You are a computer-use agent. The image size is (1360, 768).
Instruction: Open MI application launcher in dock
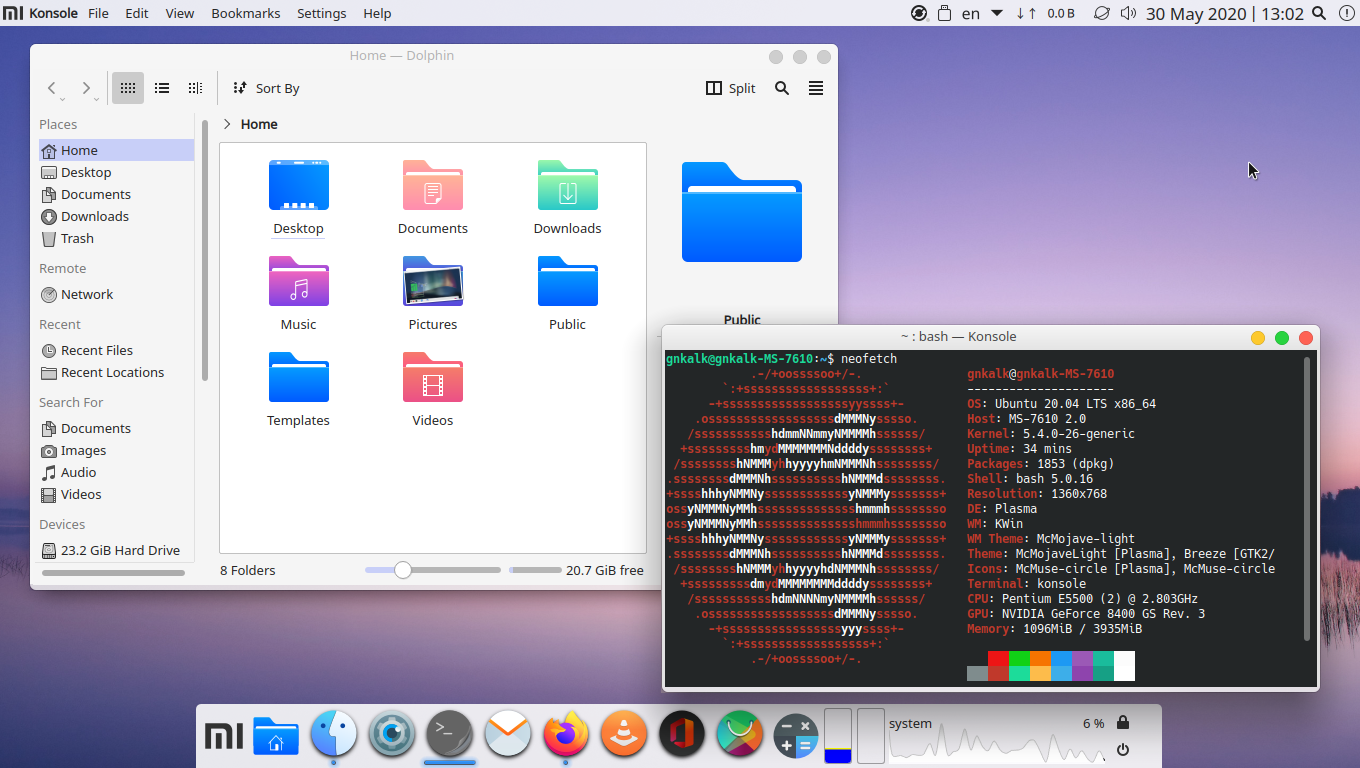click(224, 737)
